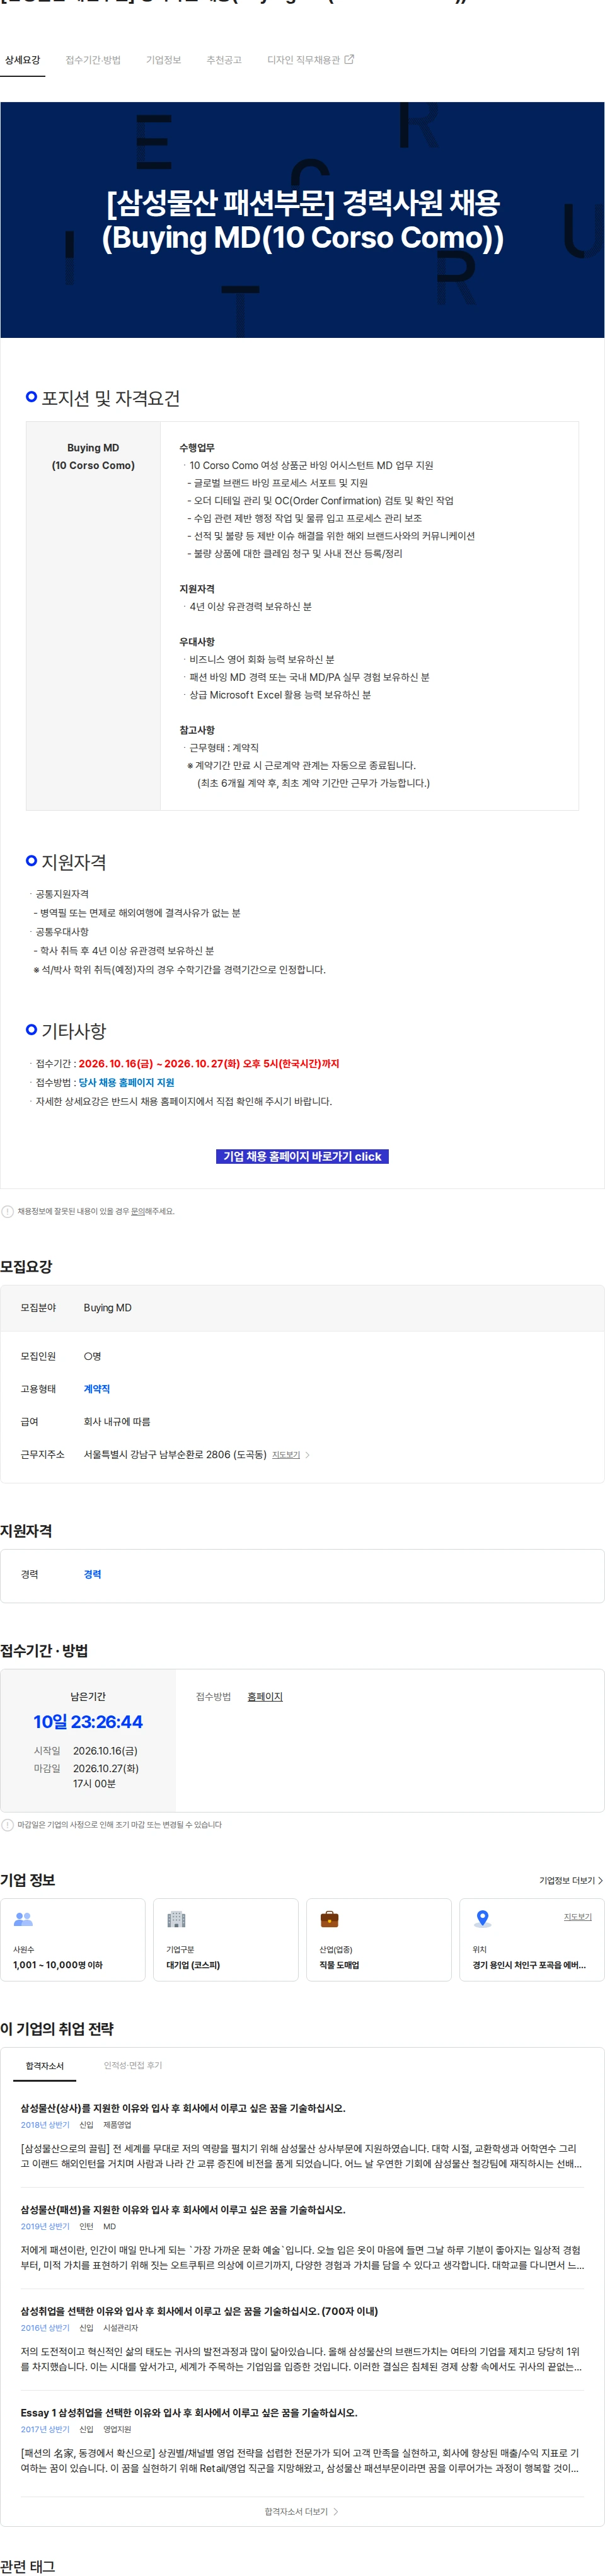Open the 삼성물산(상사) 지원 이유 essay
This screenshot has width=605, height=2576.
183,2107
